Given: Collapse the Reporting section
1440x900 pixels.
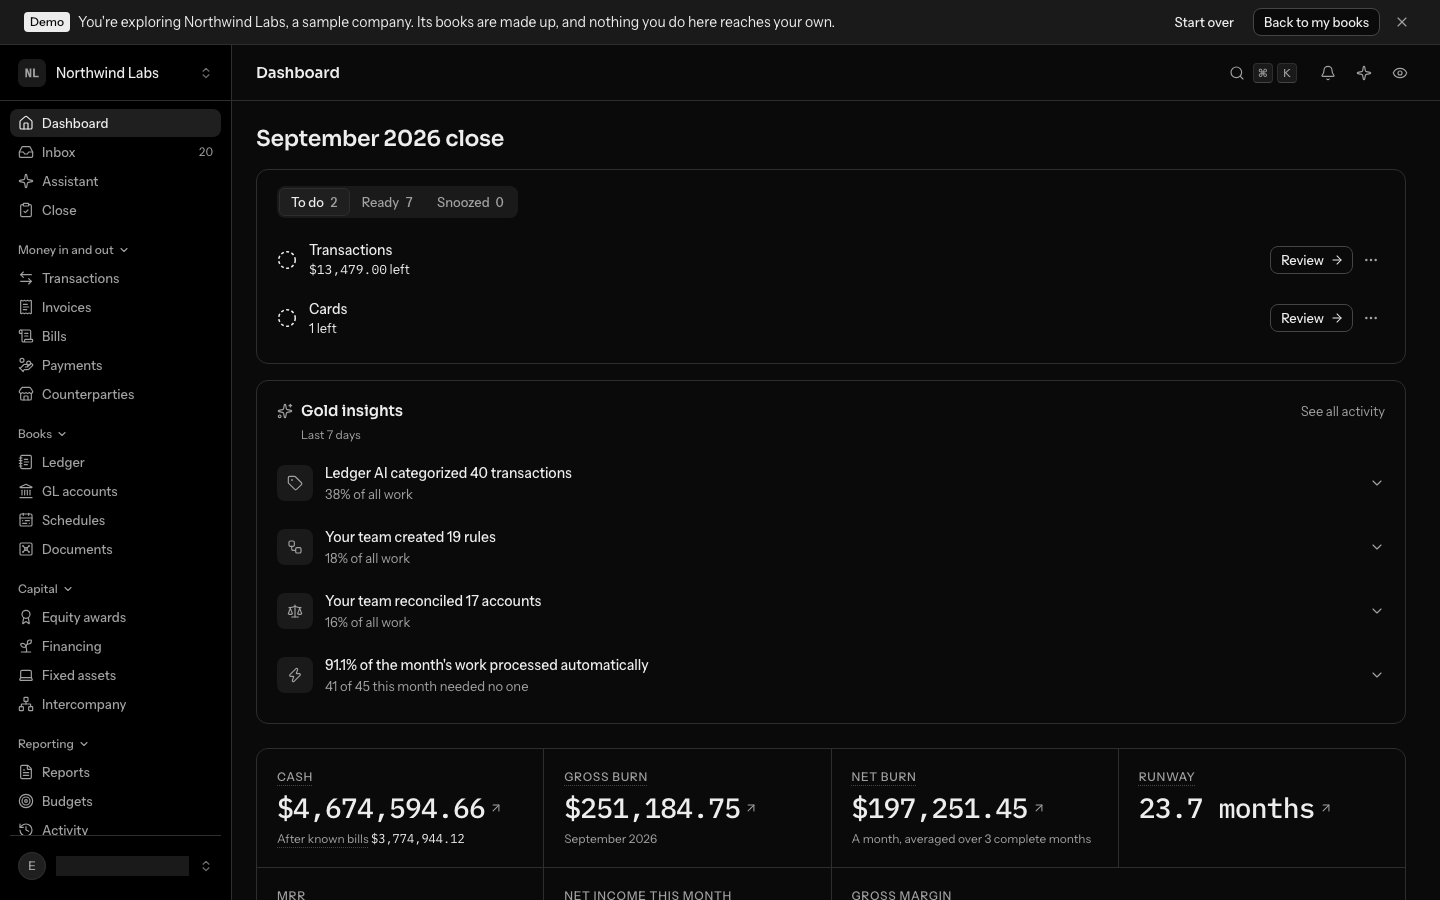Looking at the screenshot, I should tap(53, 744).
